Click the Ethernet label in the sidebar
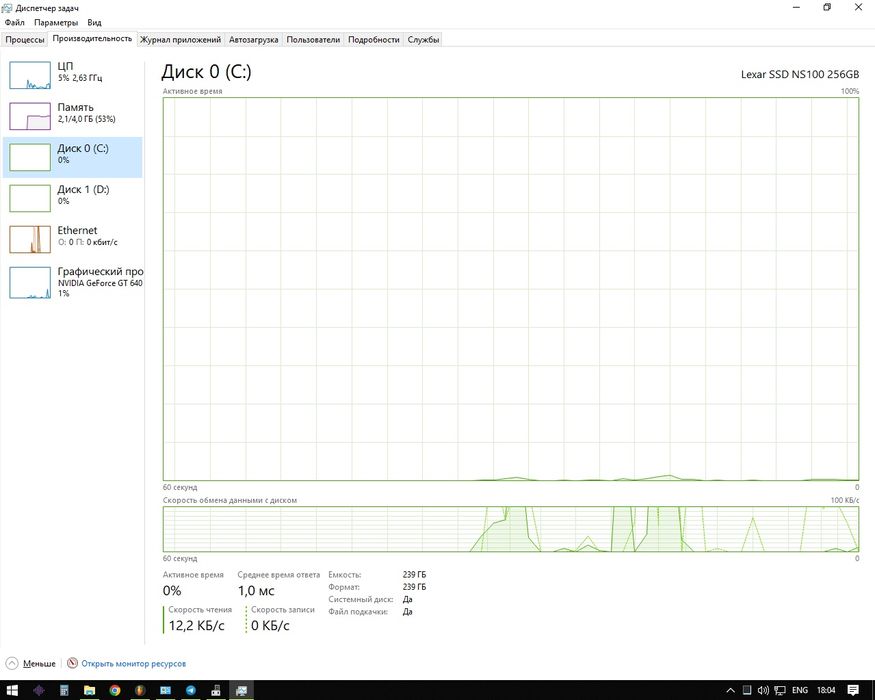This screenshot has height=700, width=875. coord(77,230)
